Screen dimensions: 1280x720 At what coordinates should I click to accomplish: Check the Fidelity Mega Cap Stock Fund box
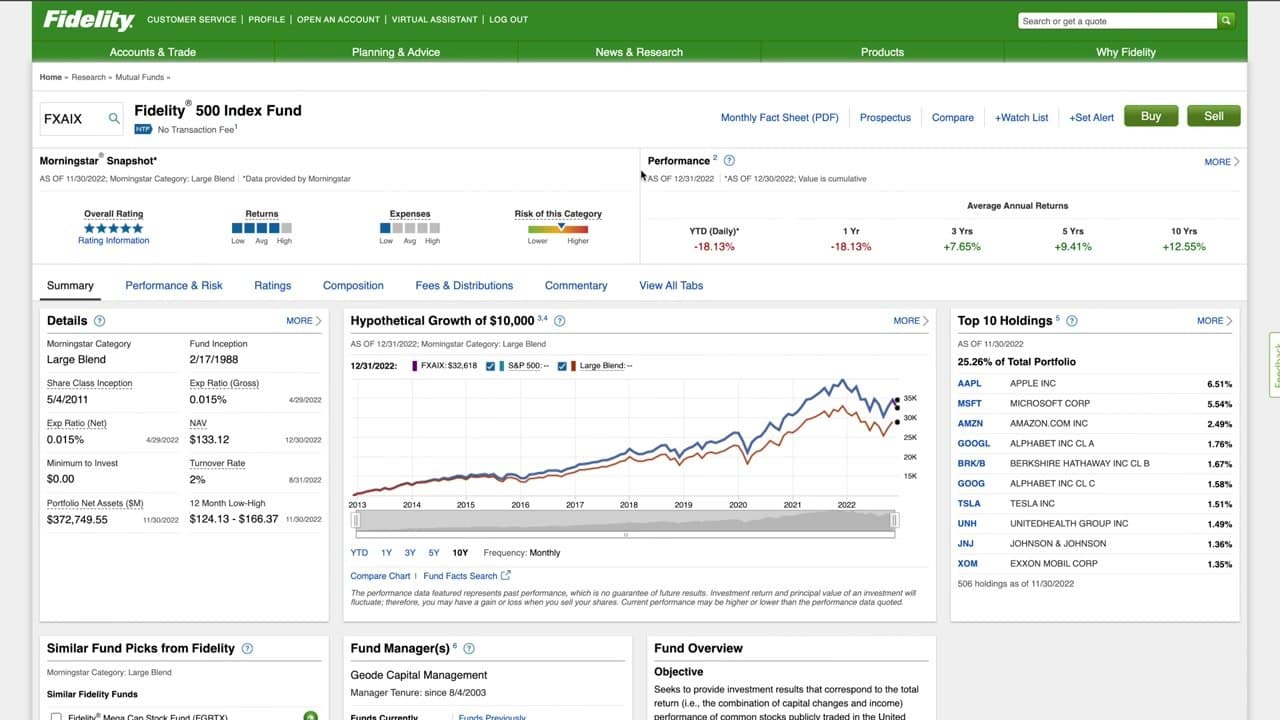click(56, 717)
